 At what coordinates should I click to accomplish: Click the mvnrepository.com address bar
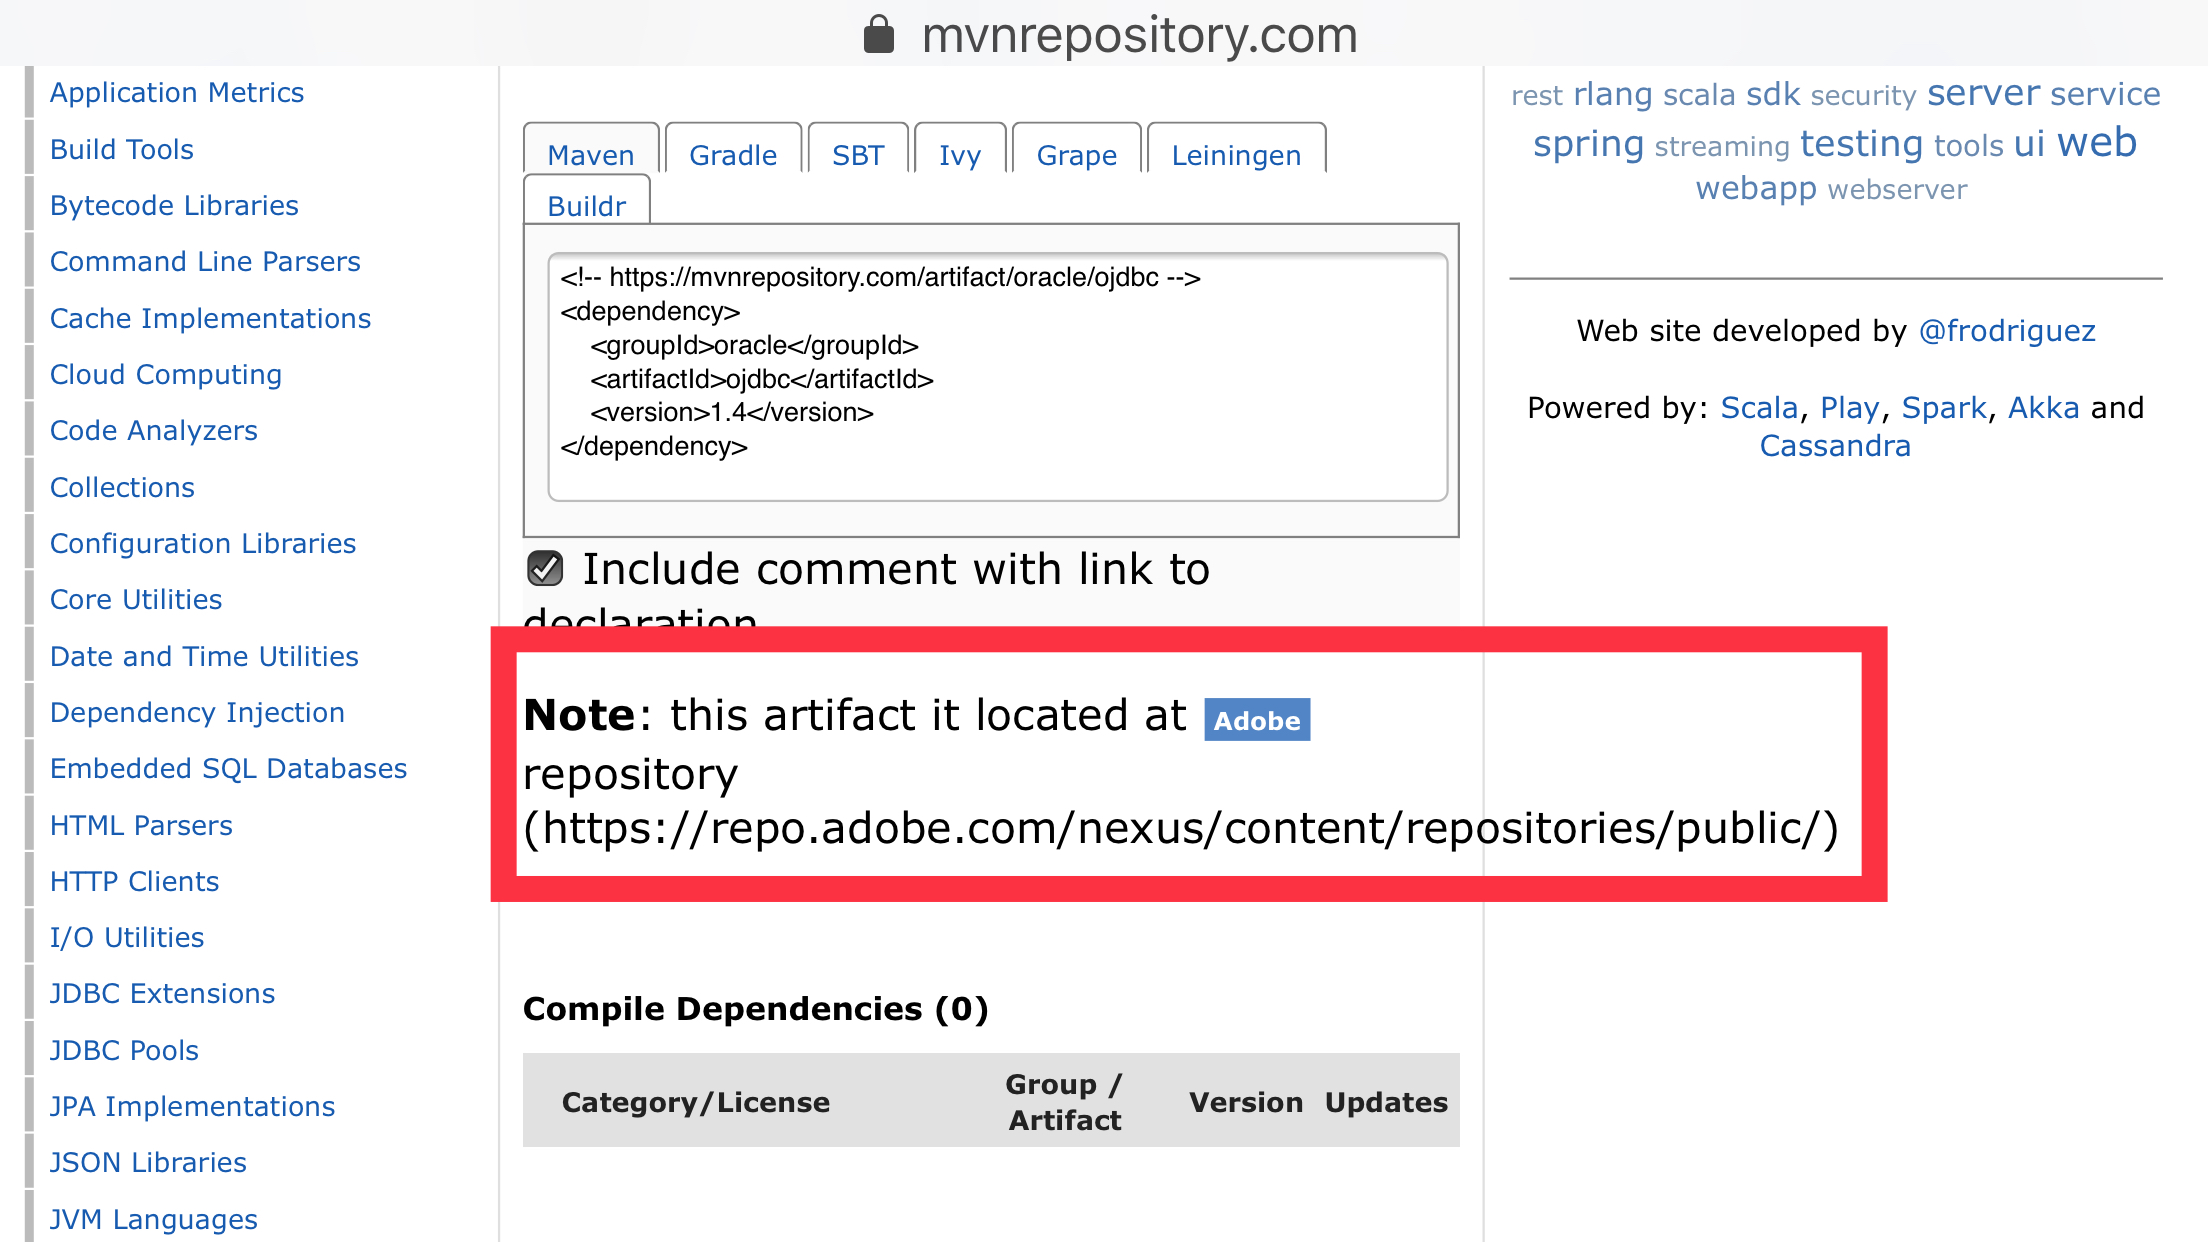tap(1138, 35)
